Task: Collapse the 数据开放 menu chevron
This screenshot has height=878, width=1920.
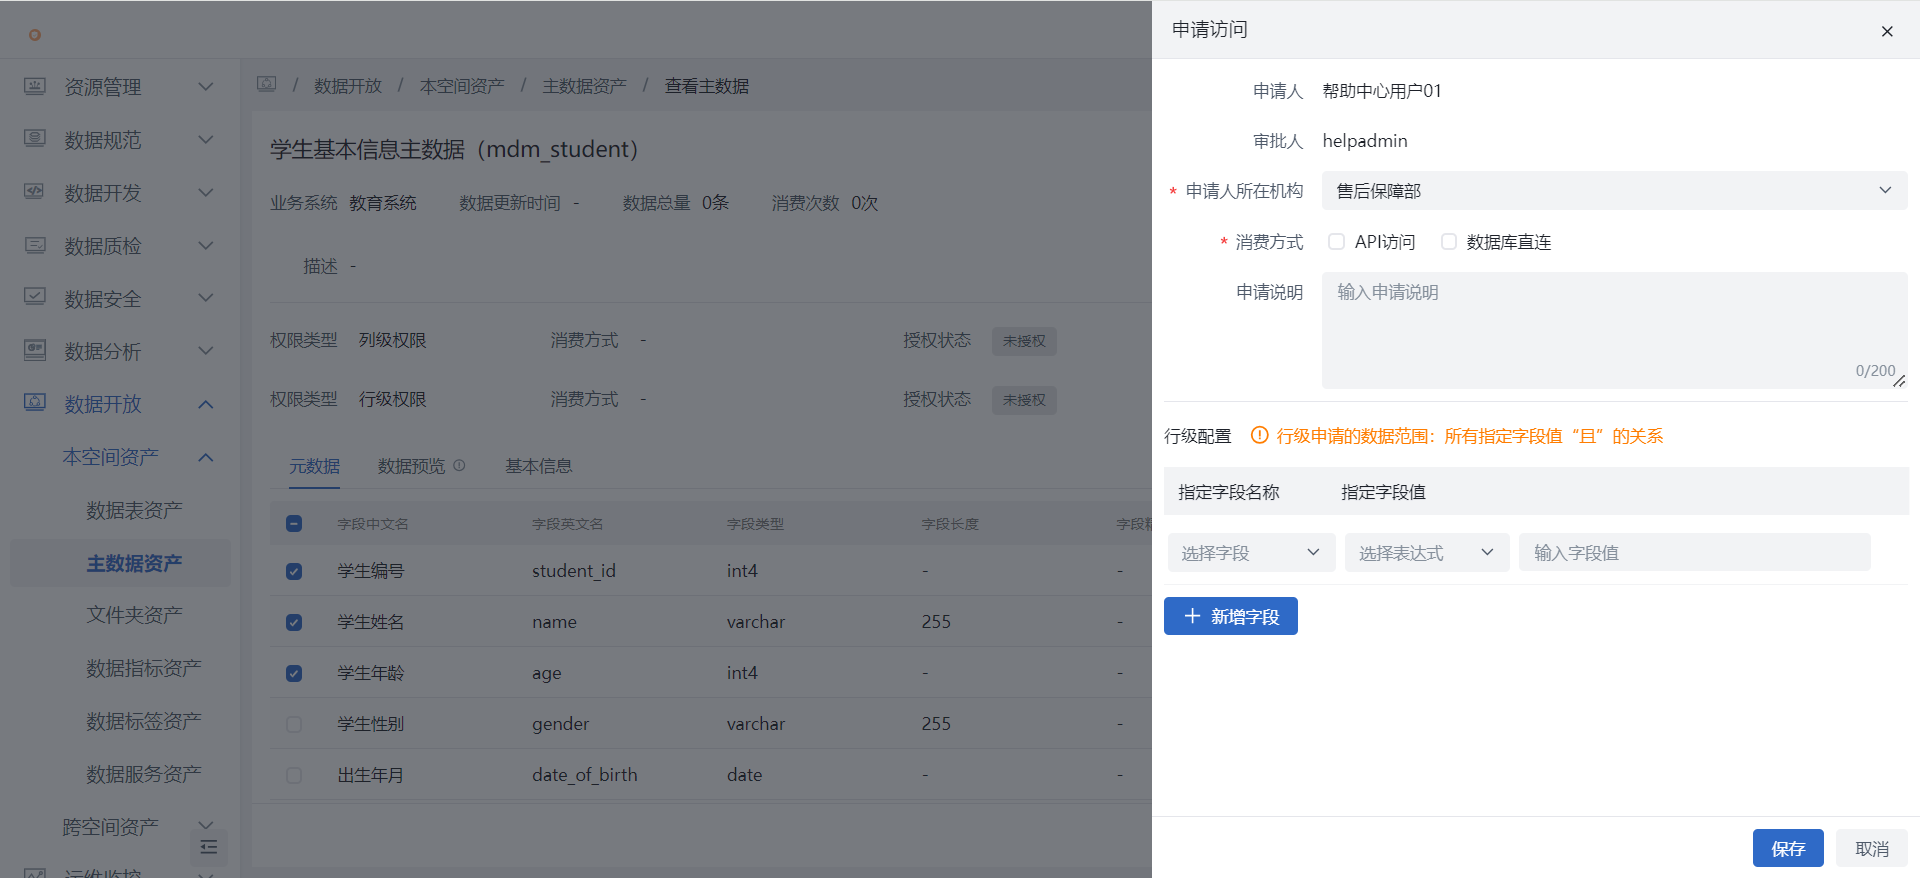Action: [x=206, y=404]
